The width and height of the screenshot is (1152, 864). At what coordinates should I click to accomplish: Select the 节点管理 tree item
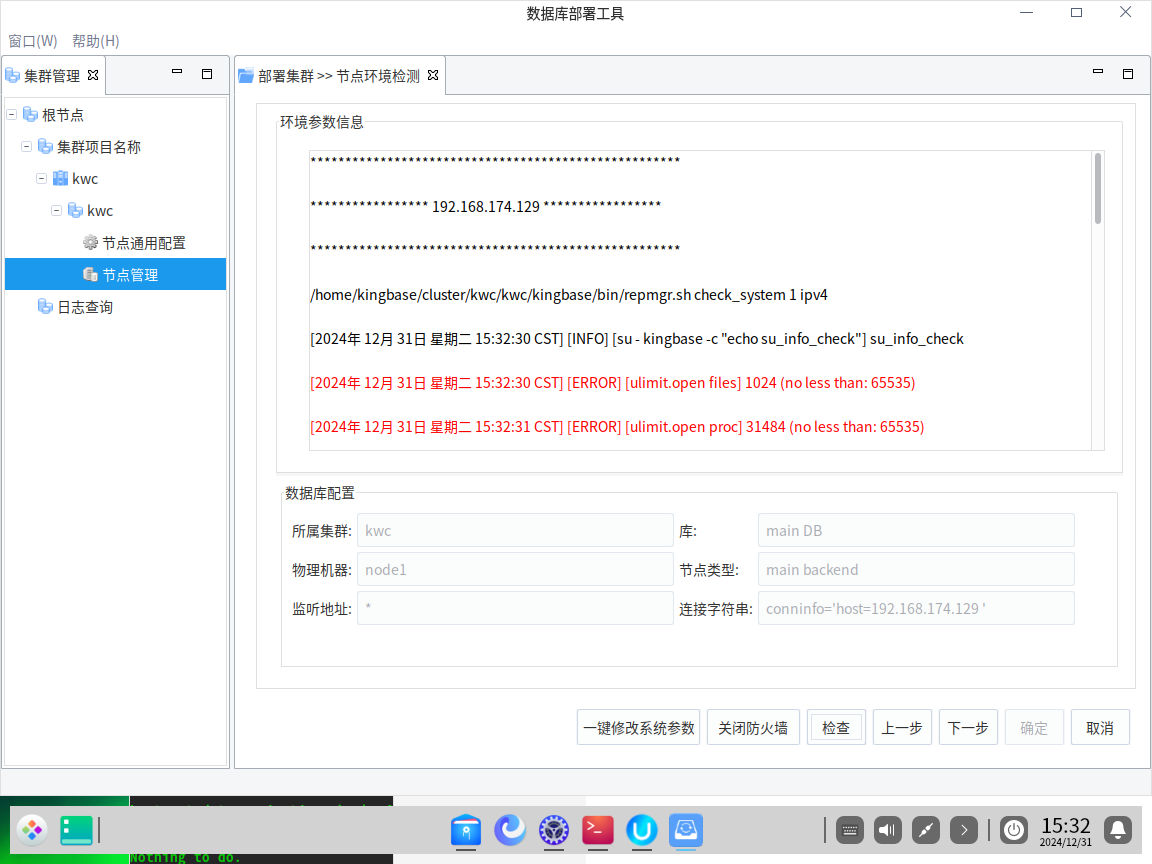pos(130,275)
